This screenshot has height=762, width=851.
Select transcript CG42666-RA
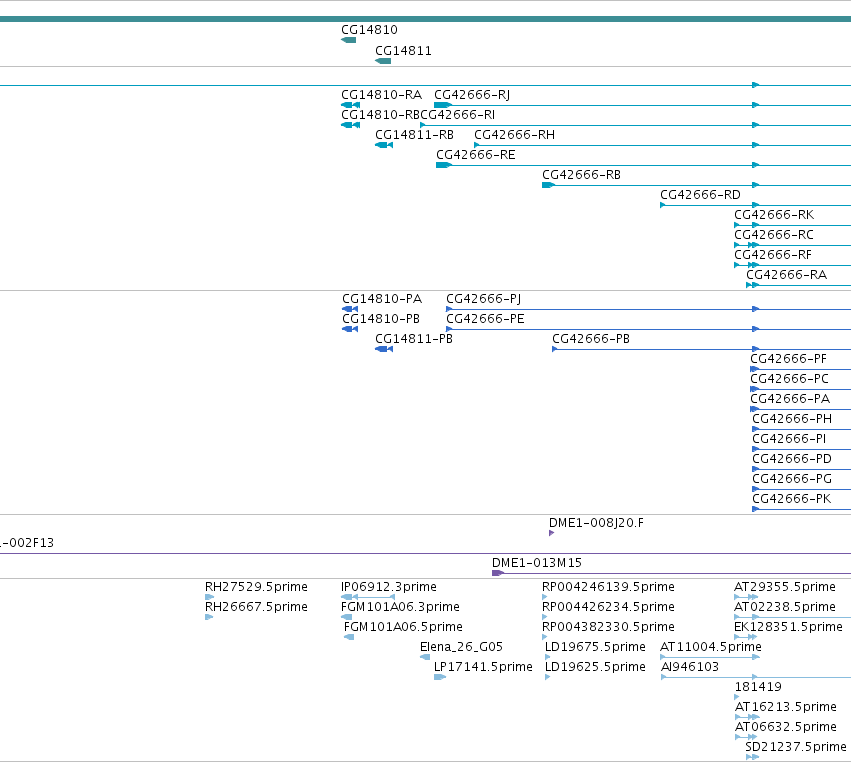tap(786, 275)
